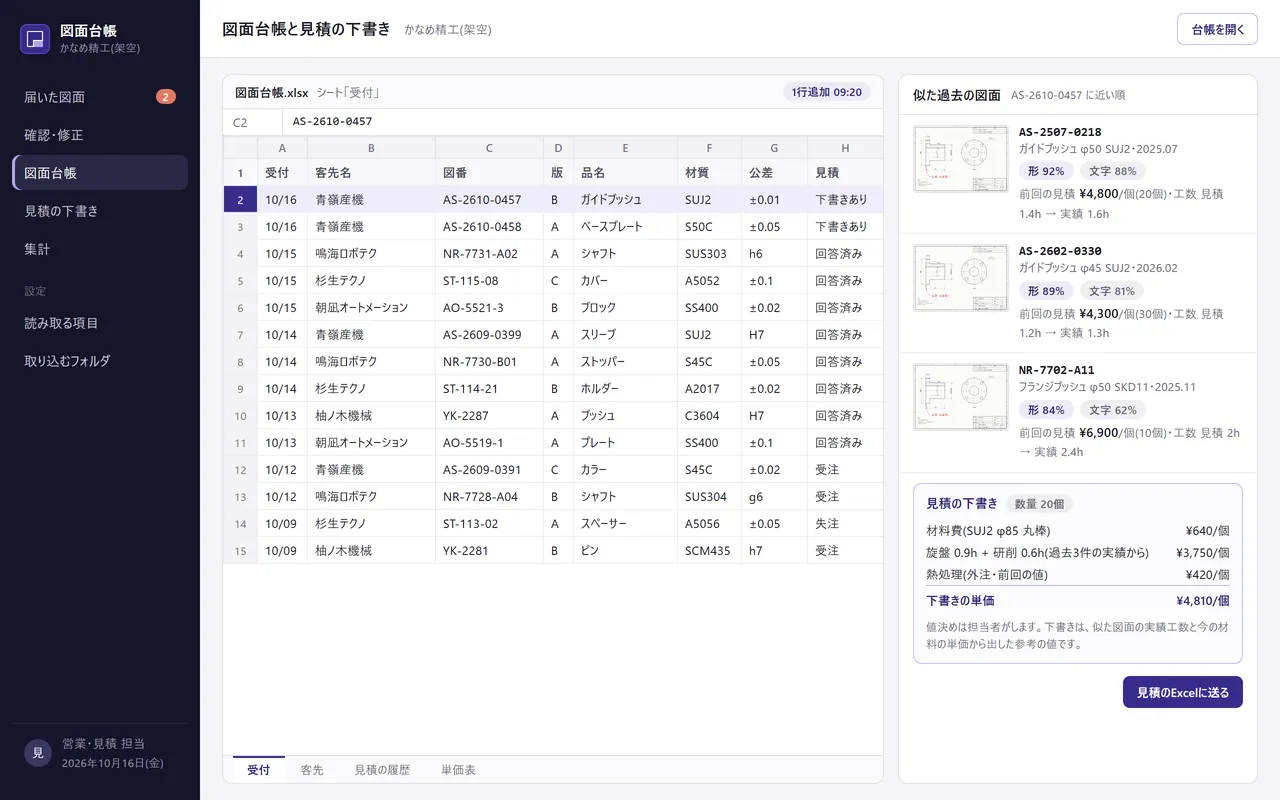Viewport: 1280px width, 800px height.
Task: Click the 1行追加 09:20 badge
Action: click(827, 92)
